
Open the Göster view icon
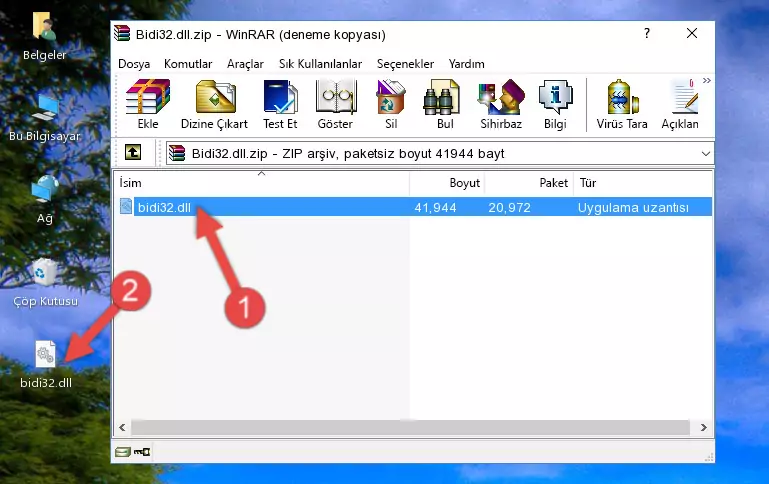pyautogui.click(x=335, y=104)
